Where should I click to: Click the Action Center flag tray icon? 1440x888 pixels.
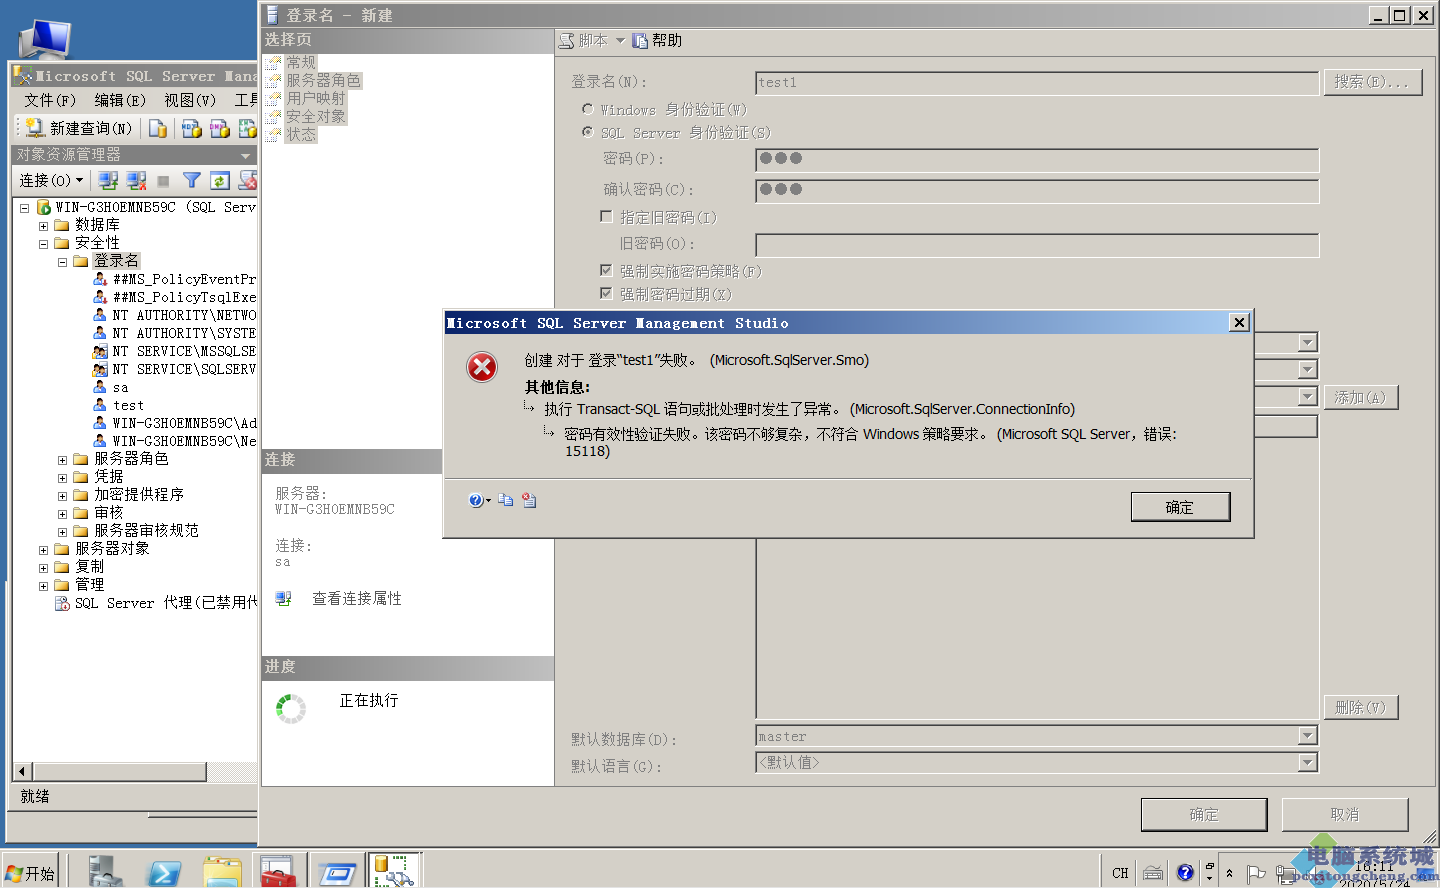click(1257, 873)
